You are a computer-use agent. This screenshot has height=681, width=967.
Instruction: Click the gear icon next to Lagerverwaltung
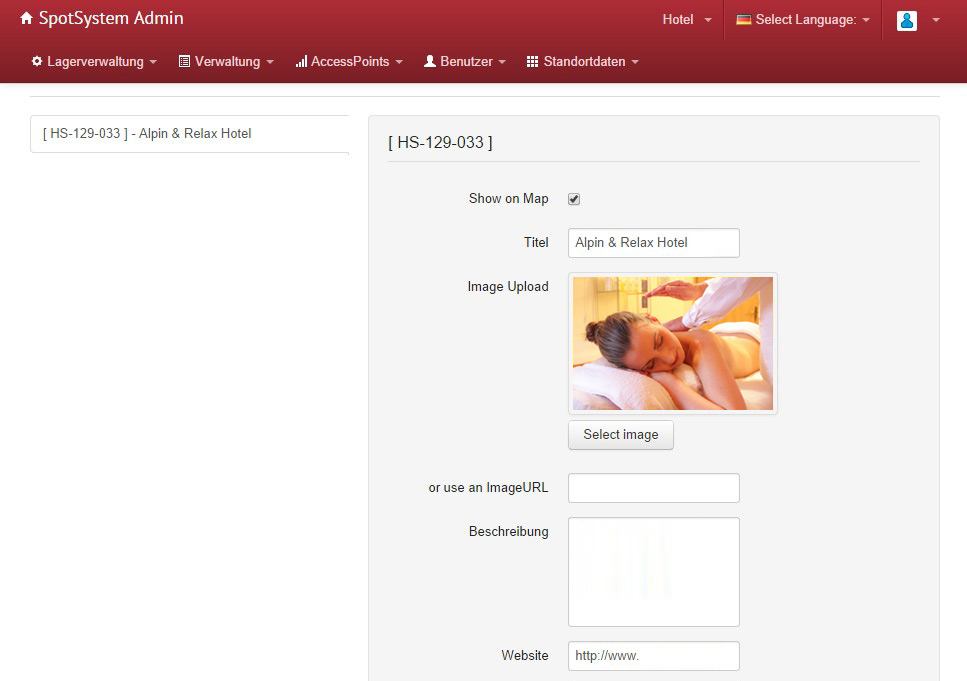tap(37, 62)
